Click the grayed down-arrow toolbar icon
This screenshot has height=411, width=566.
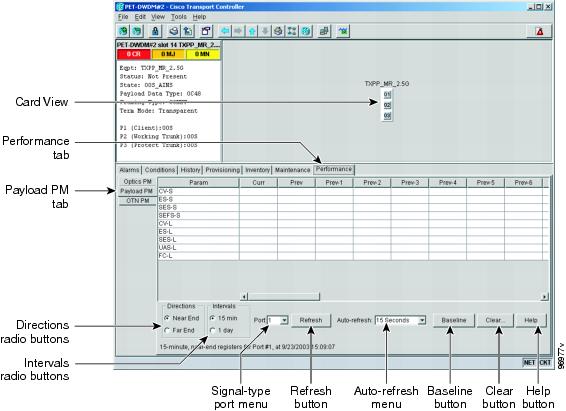point(265,31)
